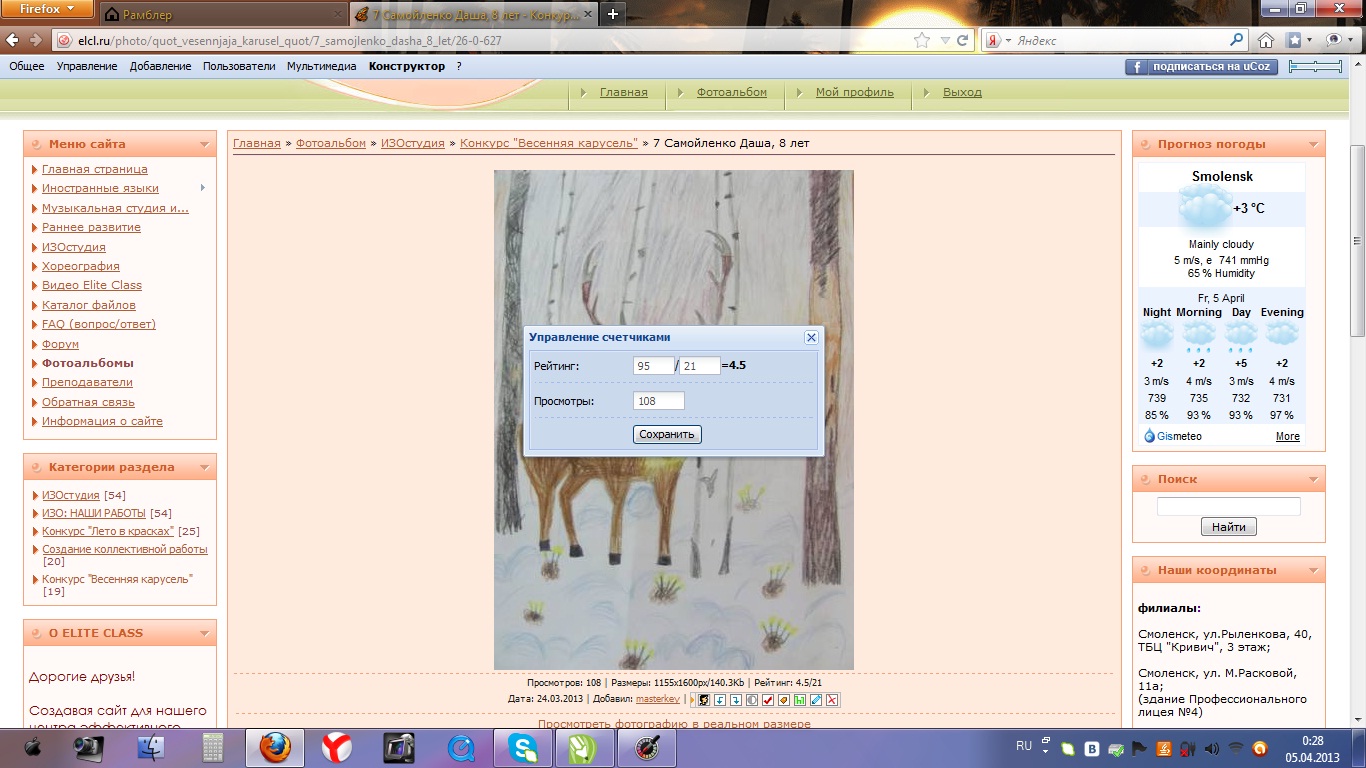
Task: Open Finder icon in taskbar
Action: pyautogui.click(x=152, y=747)
